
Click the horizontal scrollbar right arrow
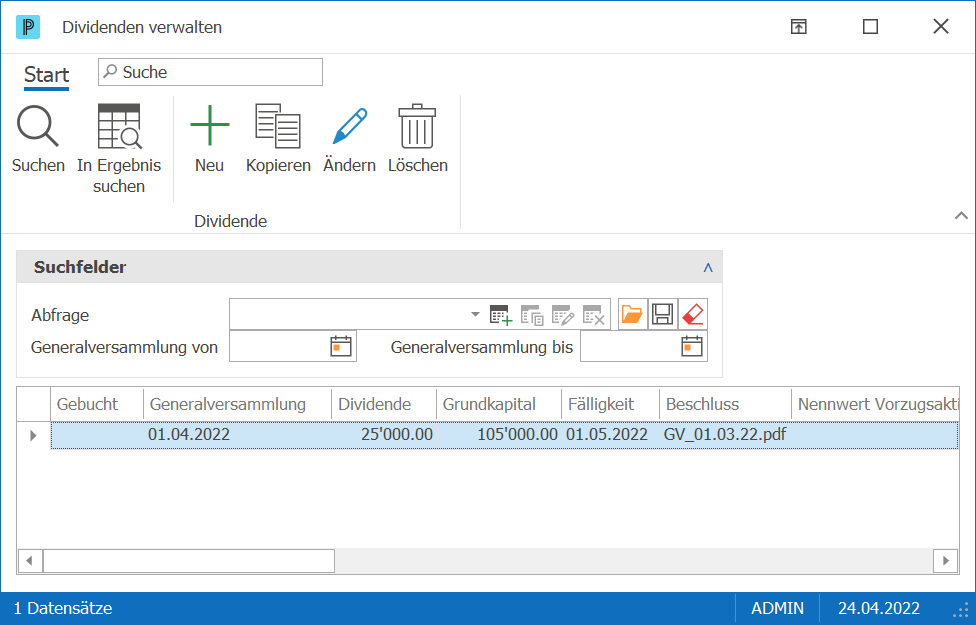[946, 561]
